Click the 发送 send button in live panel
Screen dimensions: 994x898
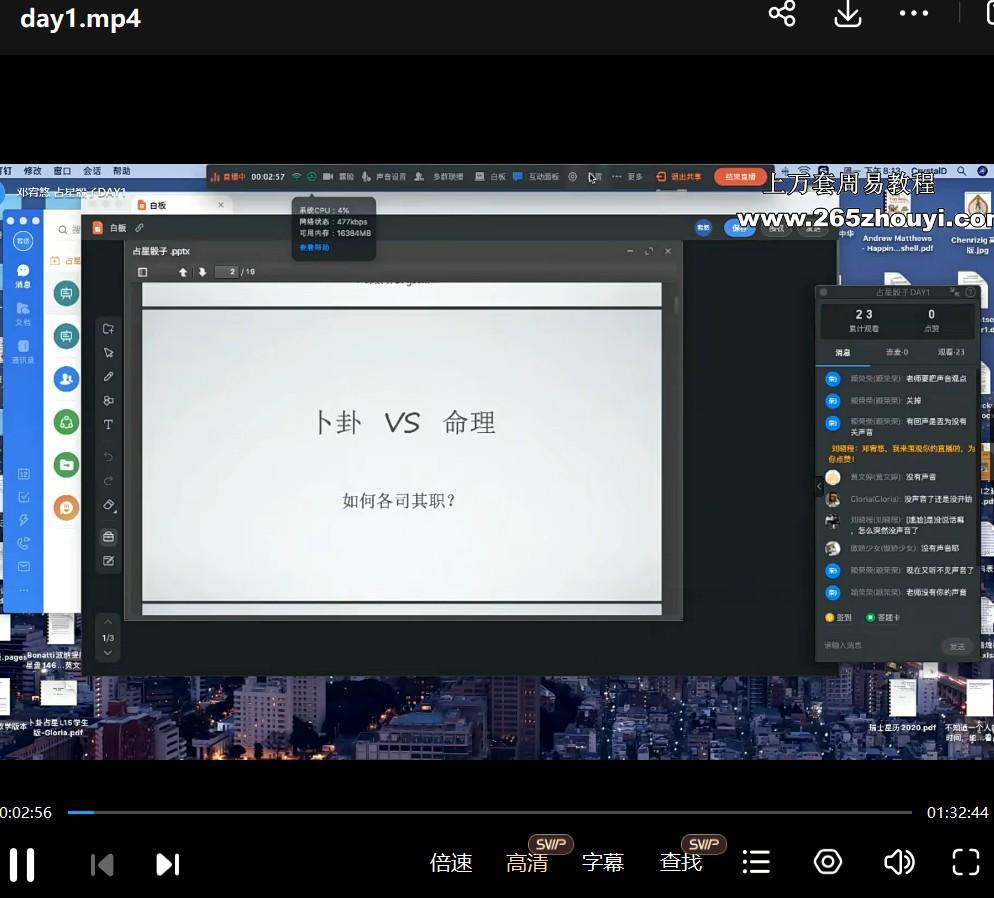[x=957, y=646]
